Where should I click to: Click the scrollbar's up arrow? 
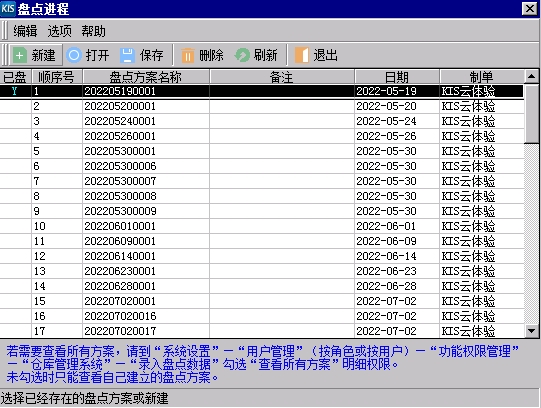tap(531, 76)
